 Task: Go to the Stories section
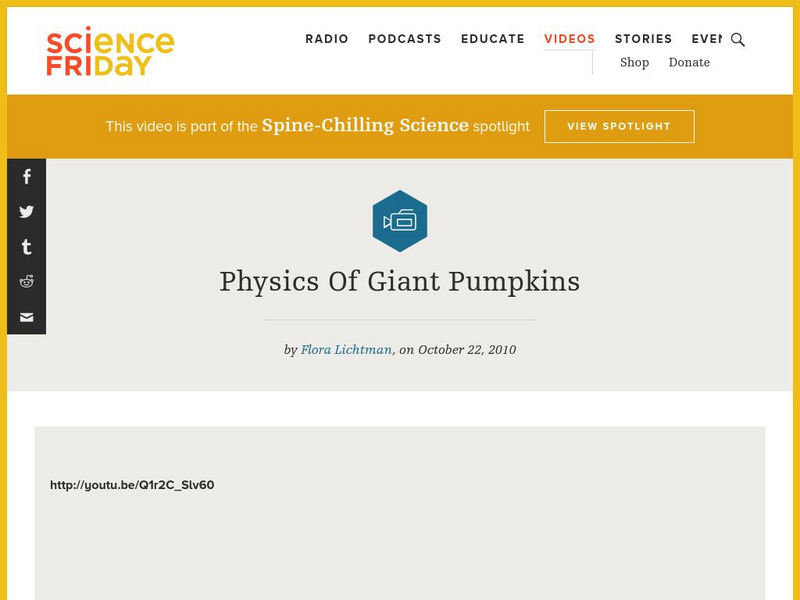pos(643,39)
